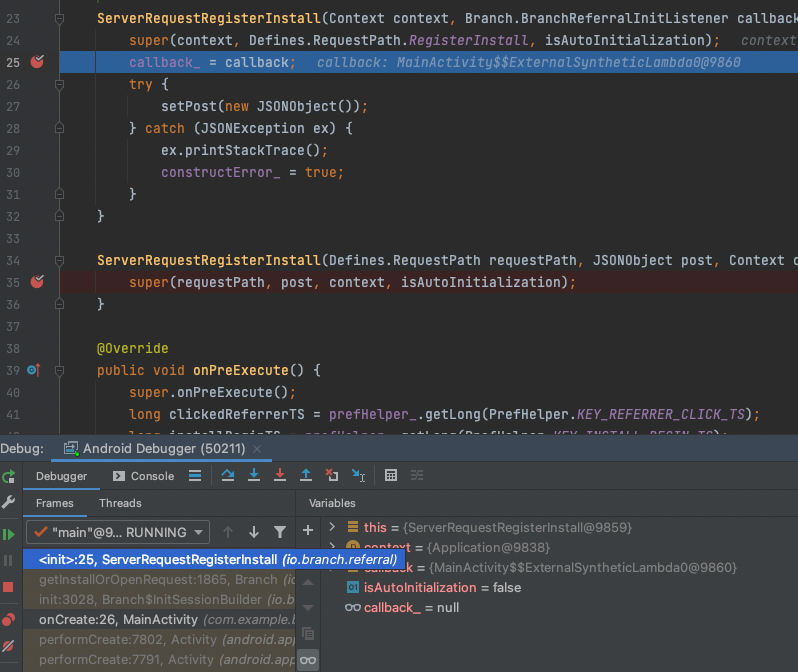Click the Force Step Into icon
Image resolution: width=798 pixels, height=672 pixels.
tap(279, 475)
